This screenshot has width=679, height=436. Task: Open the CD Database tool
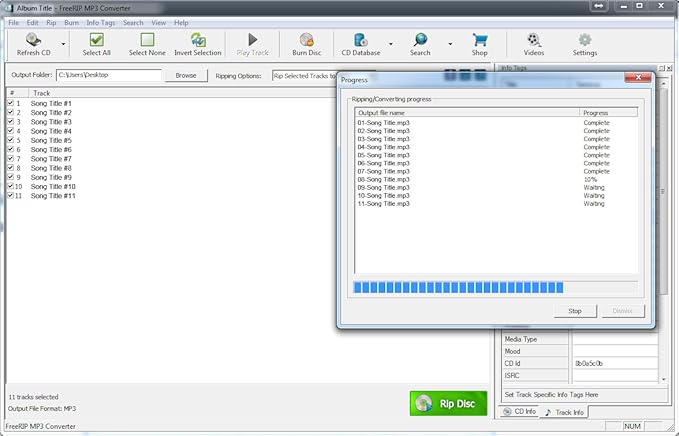pos(360,44)
